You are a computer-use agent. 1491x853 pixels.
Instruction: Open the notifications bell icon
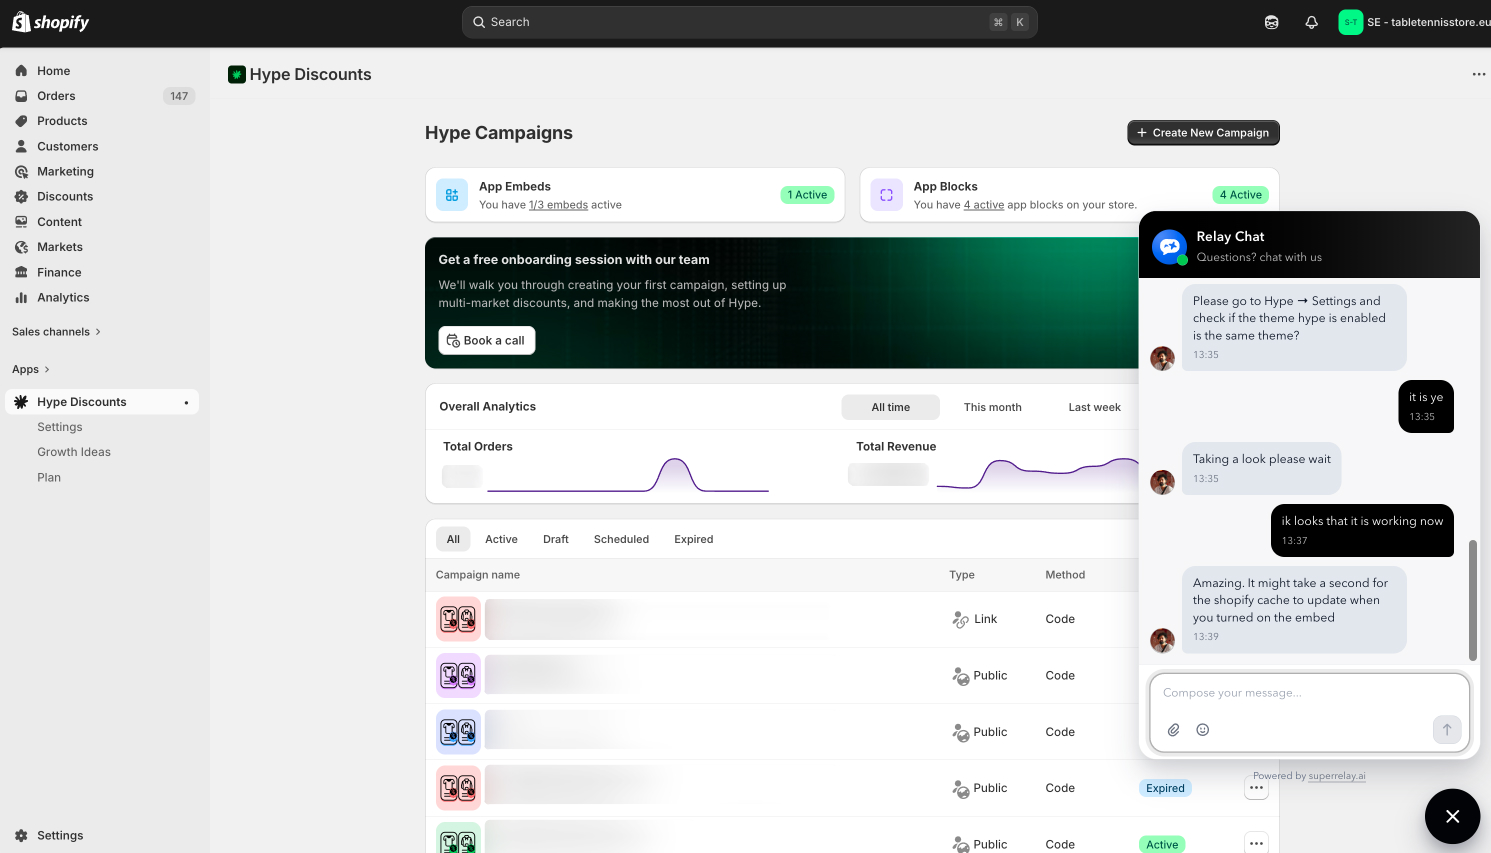click(1311, 22)
